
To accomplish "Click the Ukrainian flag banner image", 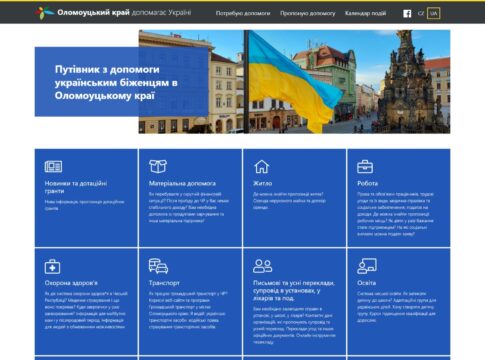I will (294, 82).
